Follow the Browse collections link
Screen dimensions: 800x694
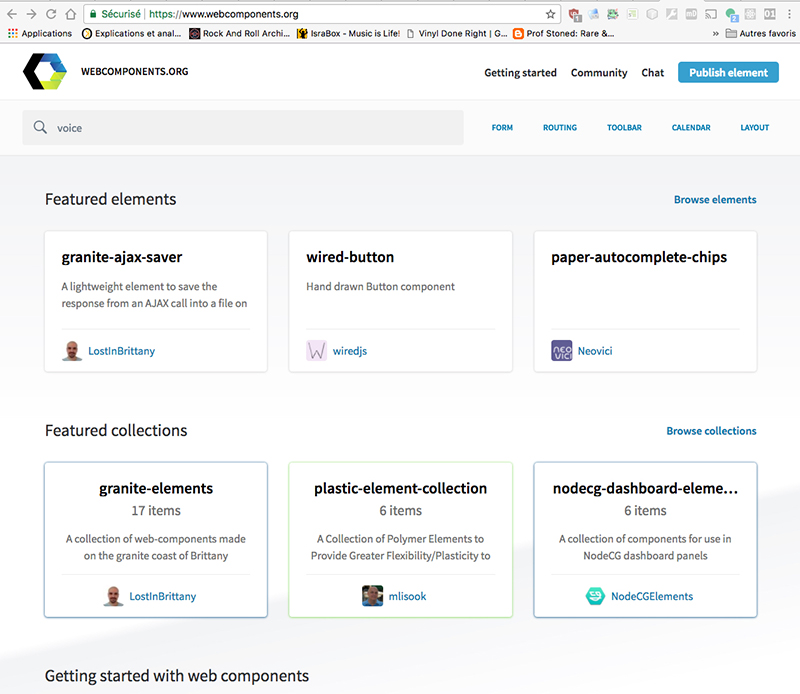coord(711,430)
